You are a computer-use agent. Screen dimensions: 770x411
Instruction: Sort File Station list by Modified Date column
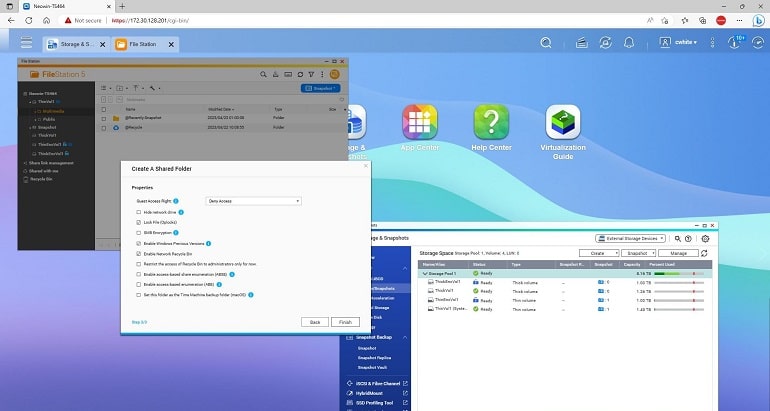(x=221, y=110)
